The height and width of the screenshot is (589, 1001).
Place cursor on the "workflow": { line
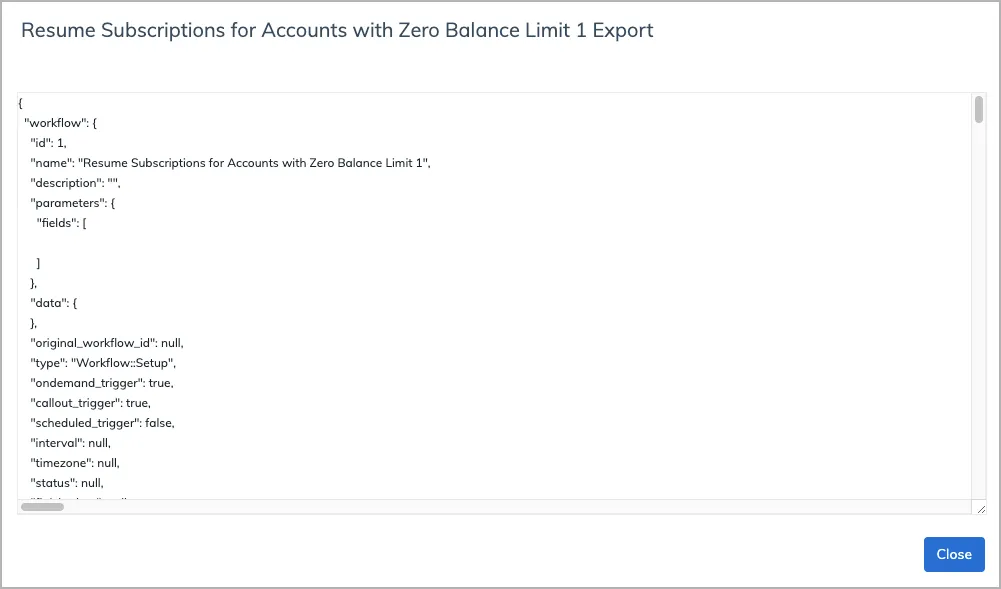[61, 123]
